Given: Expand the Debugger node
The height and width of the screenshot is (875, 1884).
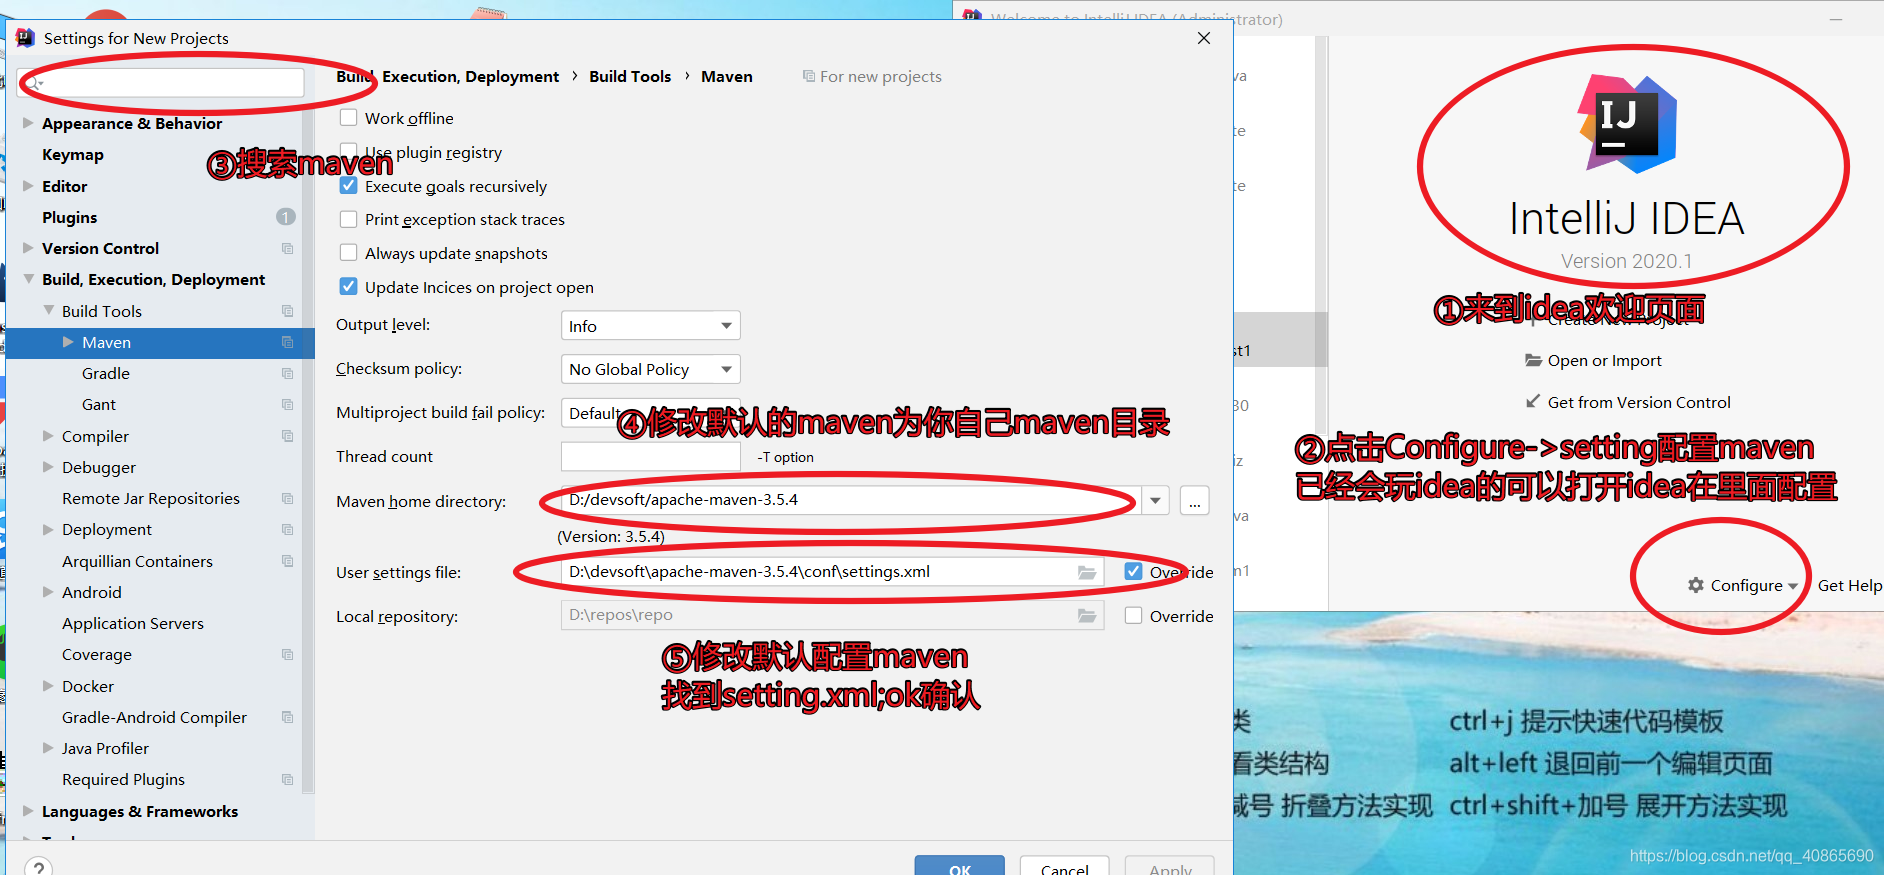Looking at the screenshot, I should (x=48, y=467).
